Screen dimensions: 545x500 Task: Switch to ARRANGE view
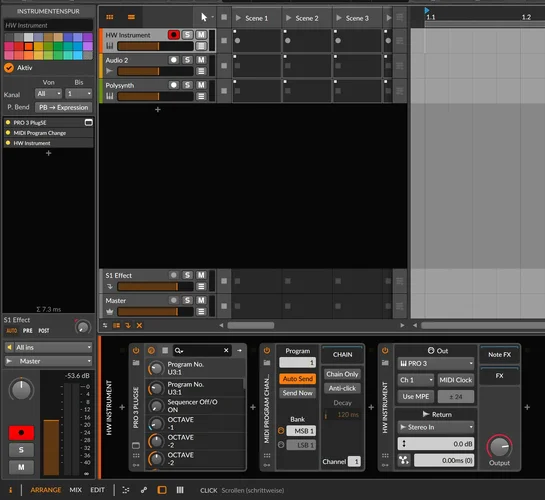46,490
